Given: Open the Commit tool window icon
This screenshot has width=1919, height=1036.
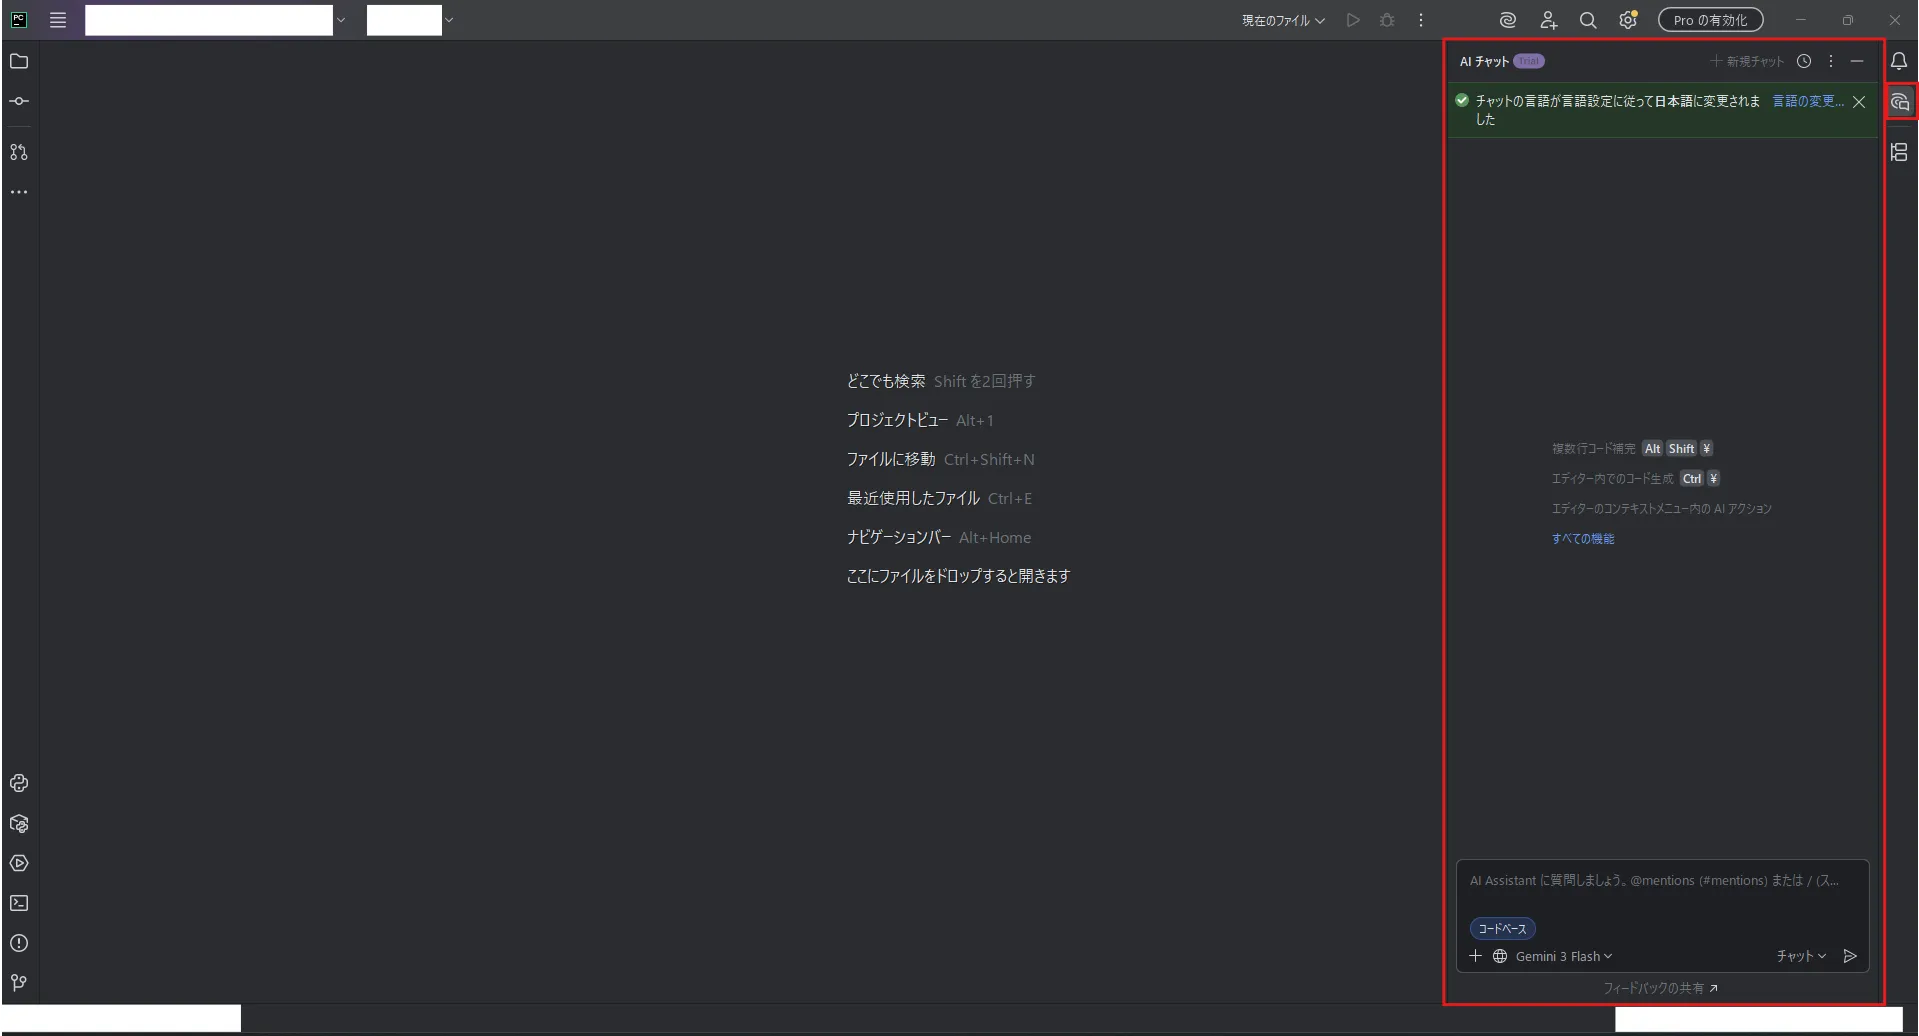Looking at the screenshot, I should click(19, 101).
